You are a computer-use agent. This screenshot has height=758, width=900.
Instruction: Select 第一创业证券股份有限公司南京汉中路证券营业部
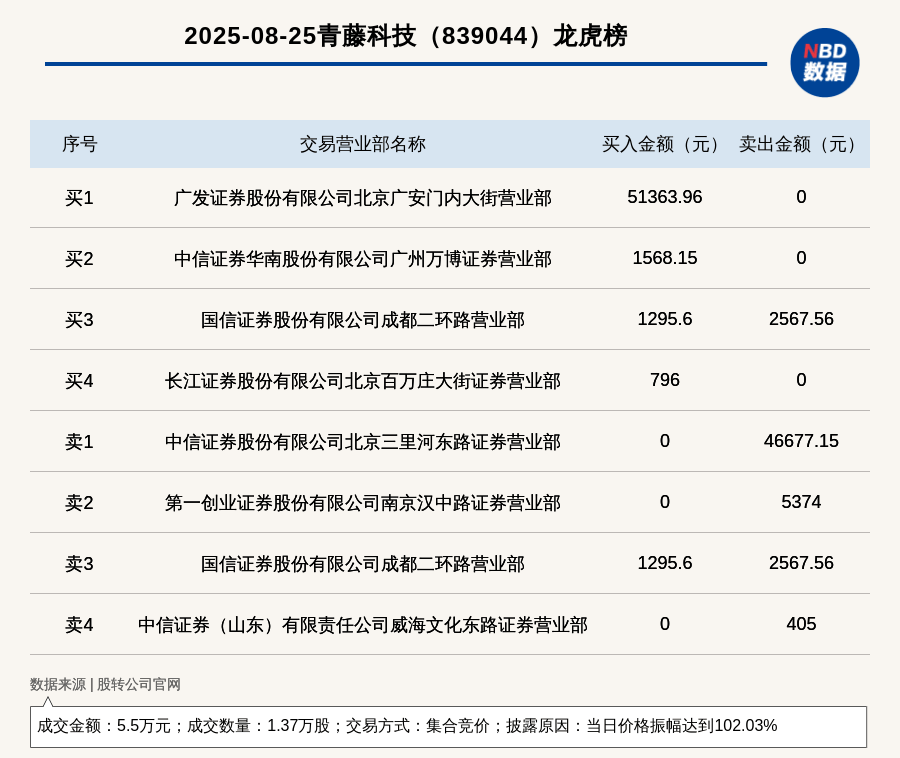click(x=363, y=503)
